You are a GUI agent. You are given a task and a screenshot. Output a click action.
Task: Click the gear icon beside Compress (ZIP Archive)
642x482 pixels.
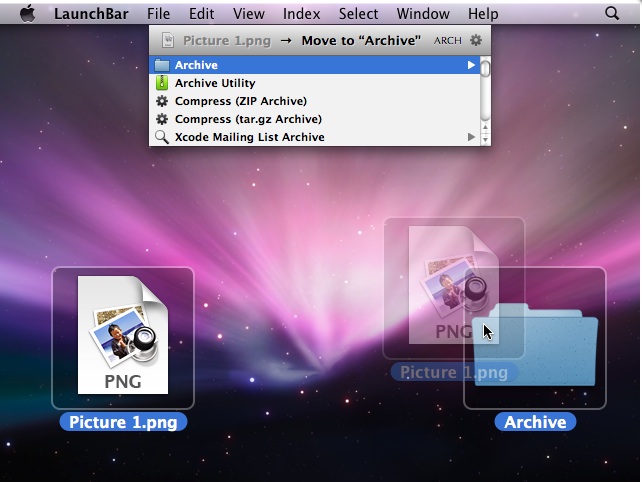pos(162,102)
